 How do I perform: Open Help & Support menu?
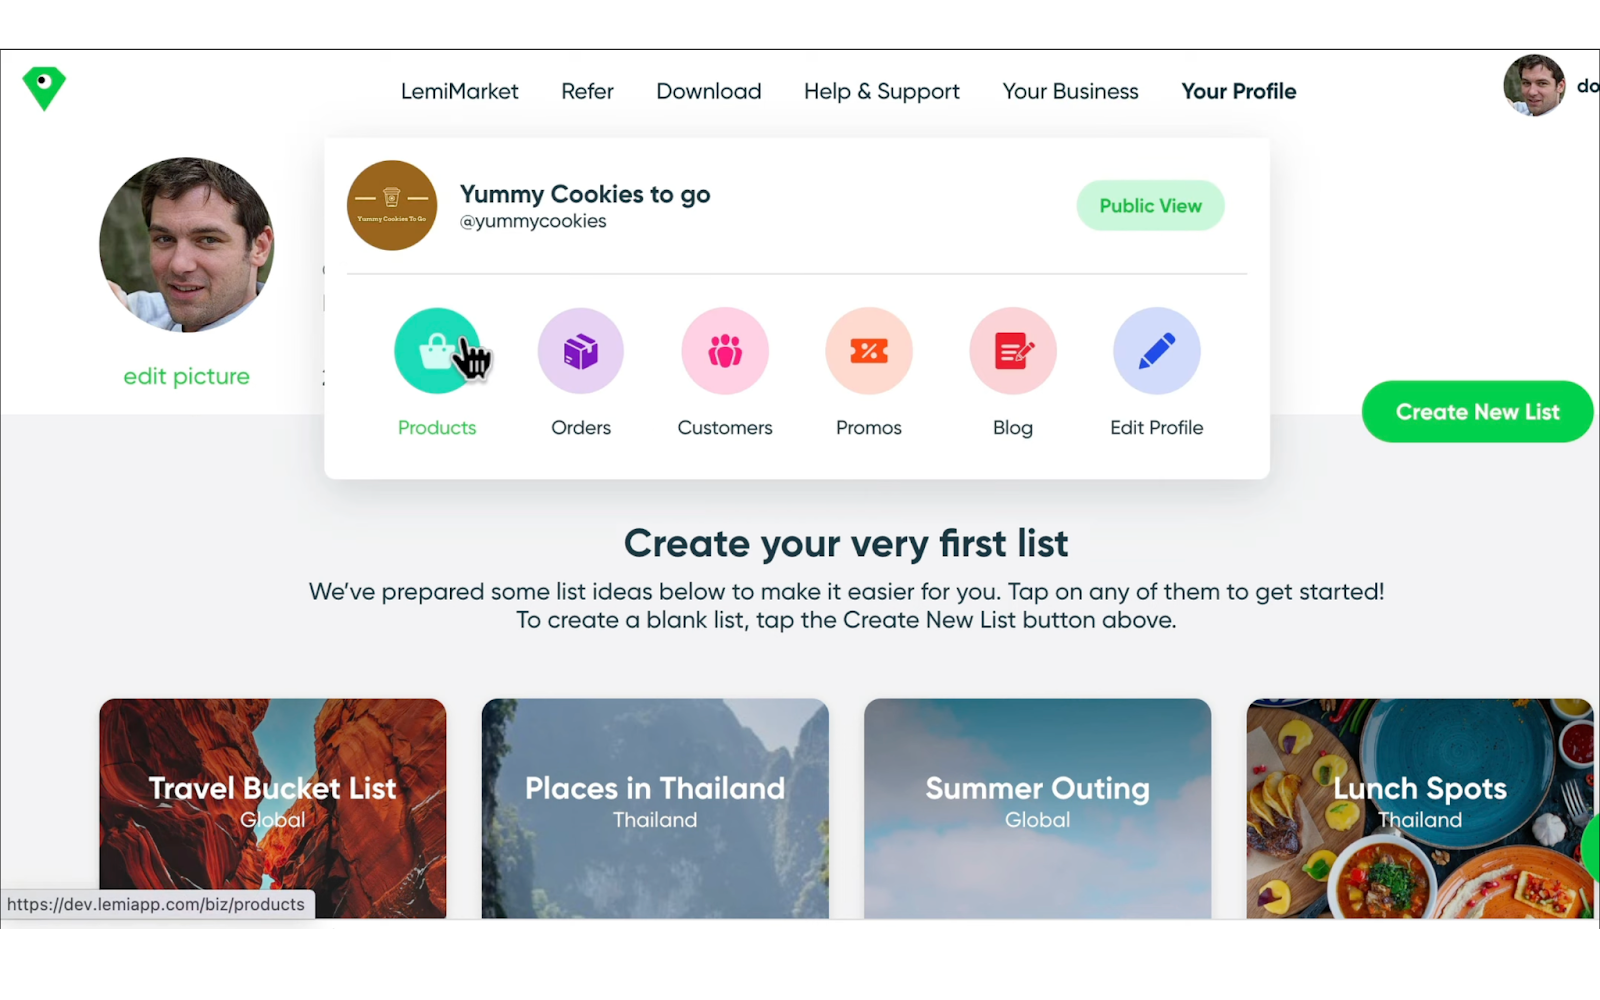click(882, 91)
